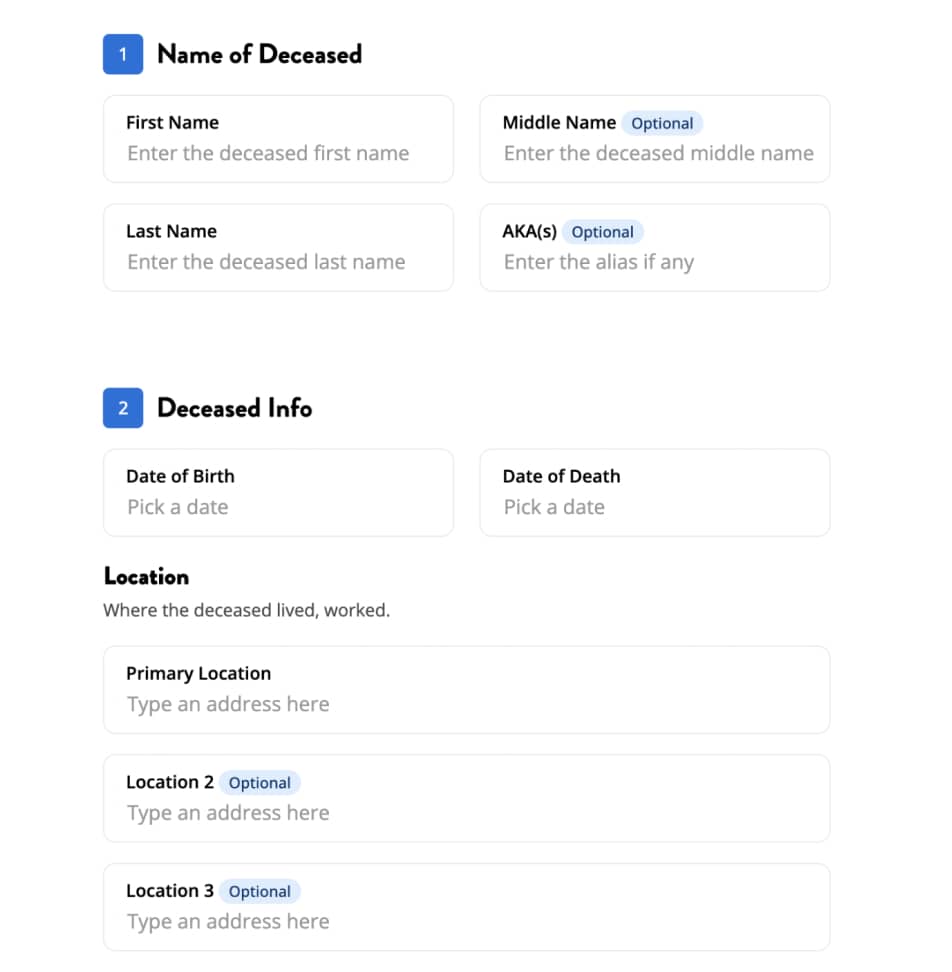
Task: Click the Optional tag on Location 2
Action: [x=260, y=783]
